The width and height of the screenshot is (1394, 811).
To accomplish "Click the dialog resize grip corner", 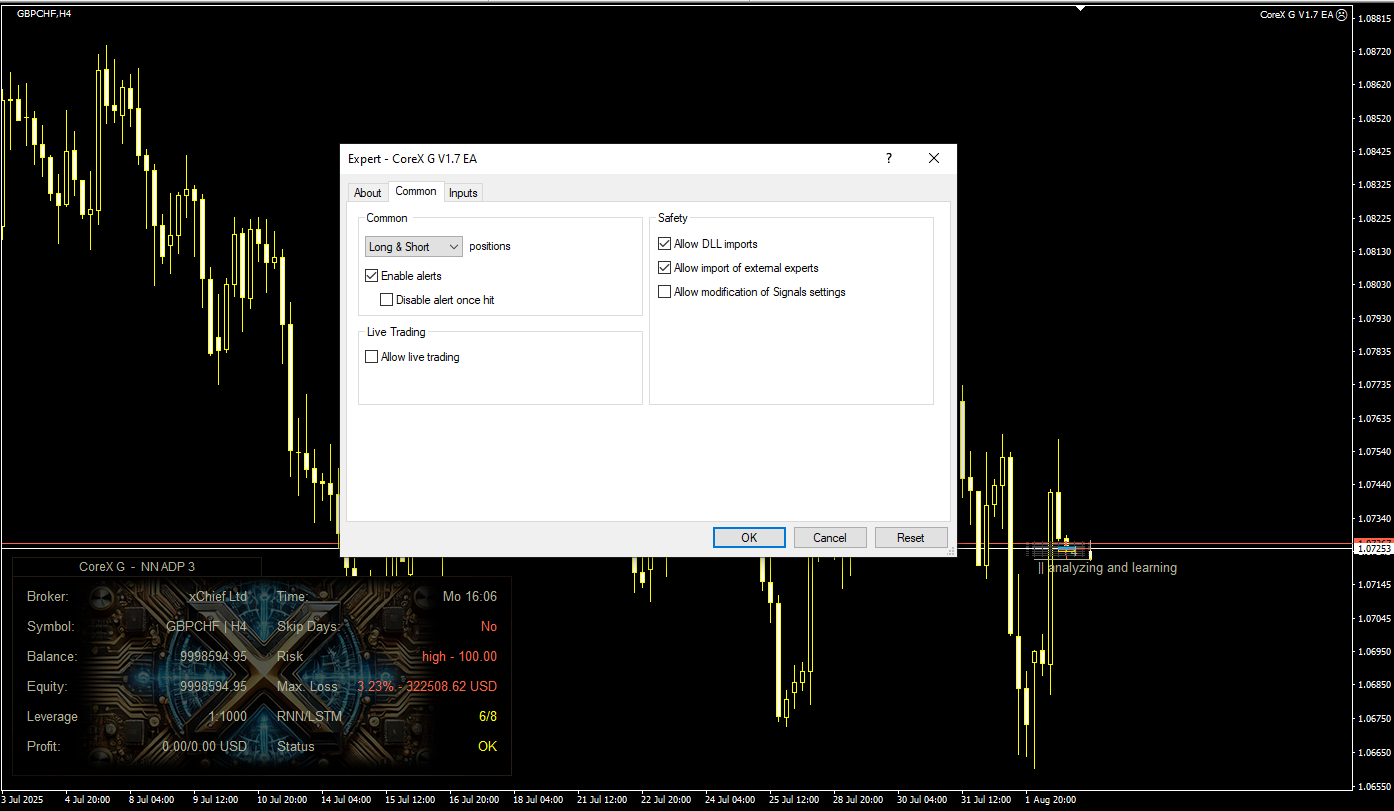I will point(951,551).
